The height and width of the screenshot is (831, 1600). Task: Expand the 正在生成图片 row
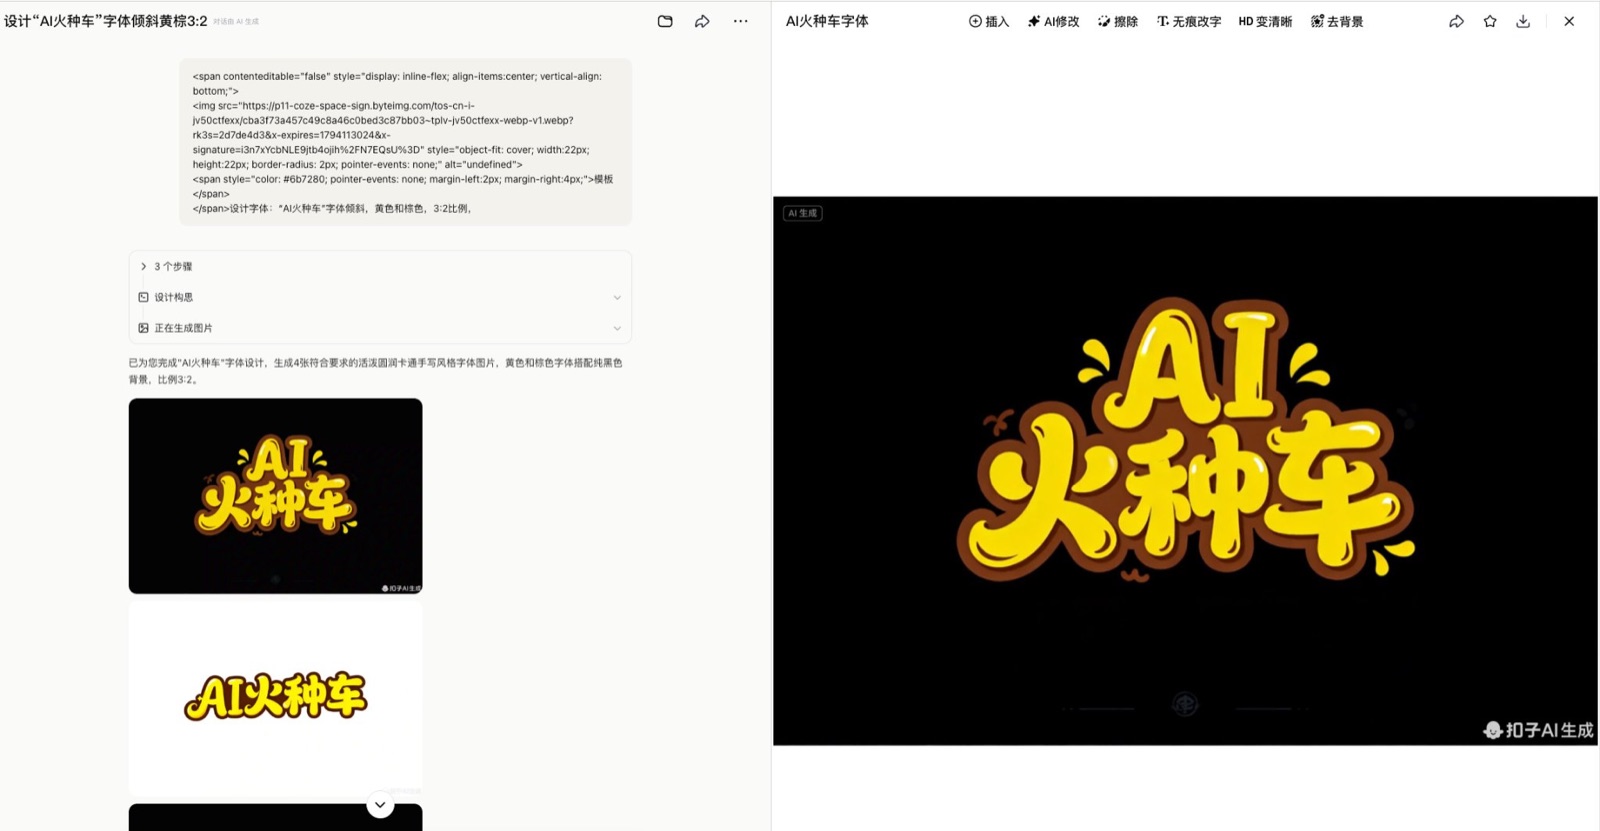(380, 328)
